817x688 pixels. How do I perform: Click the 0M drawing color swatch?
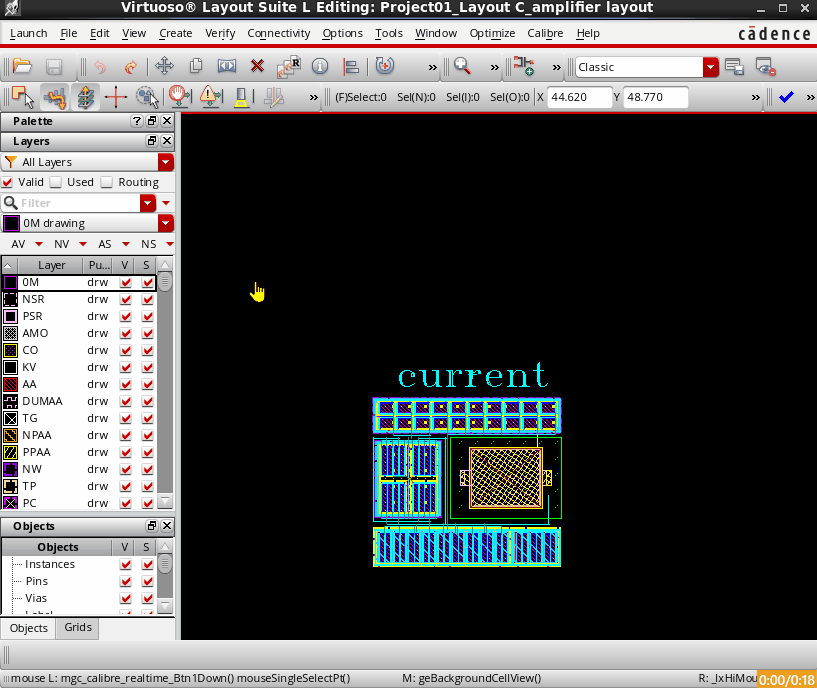10,222
